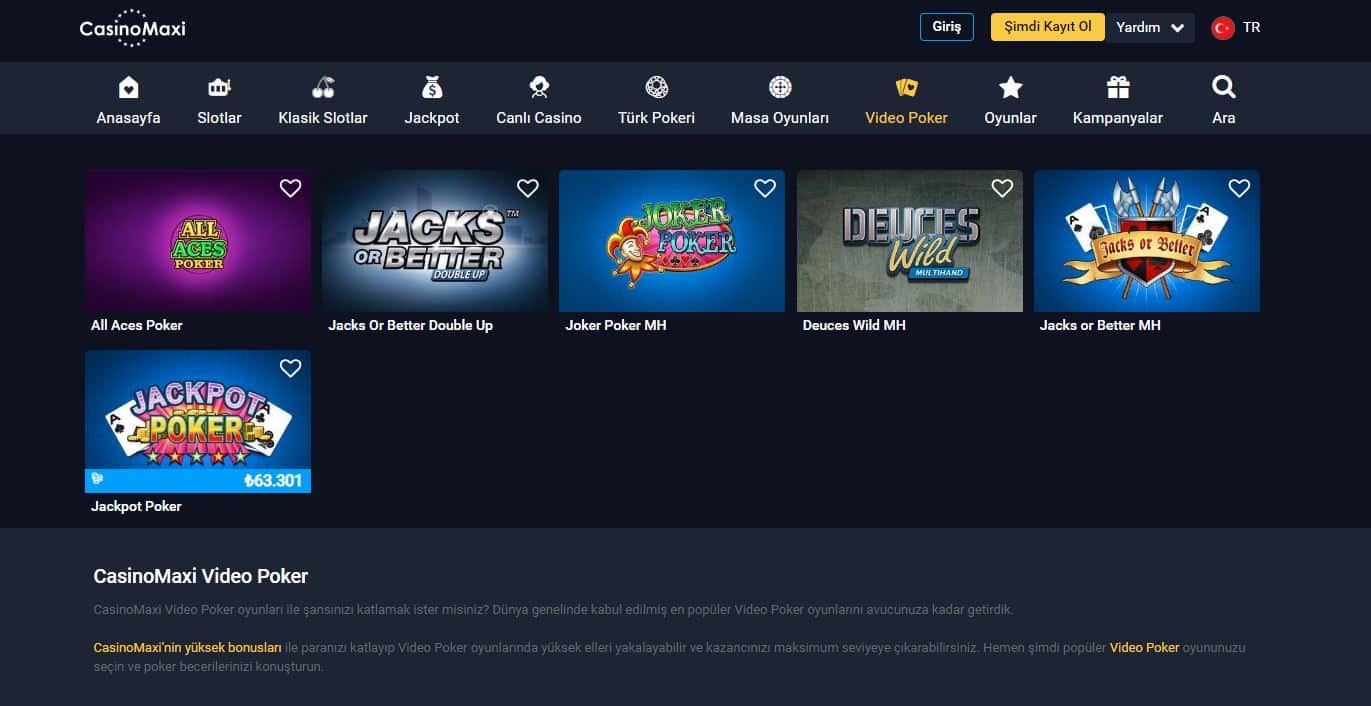
Task: Select Video Poker cards icon
Action: (906, 87)
